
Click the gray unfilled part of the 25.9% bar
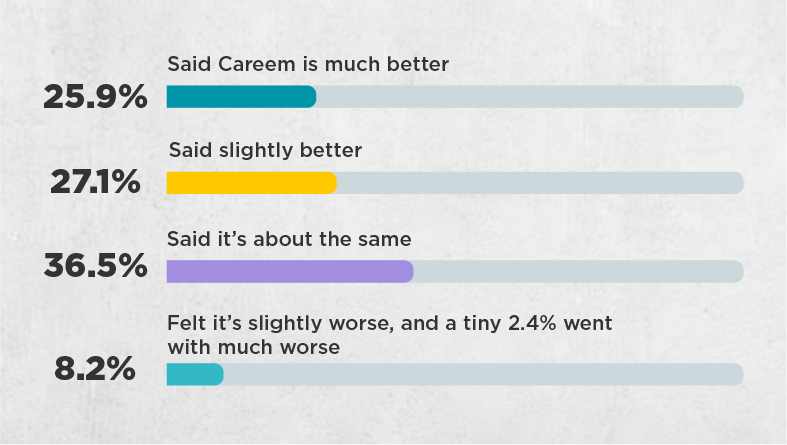(x=530, y=97)
